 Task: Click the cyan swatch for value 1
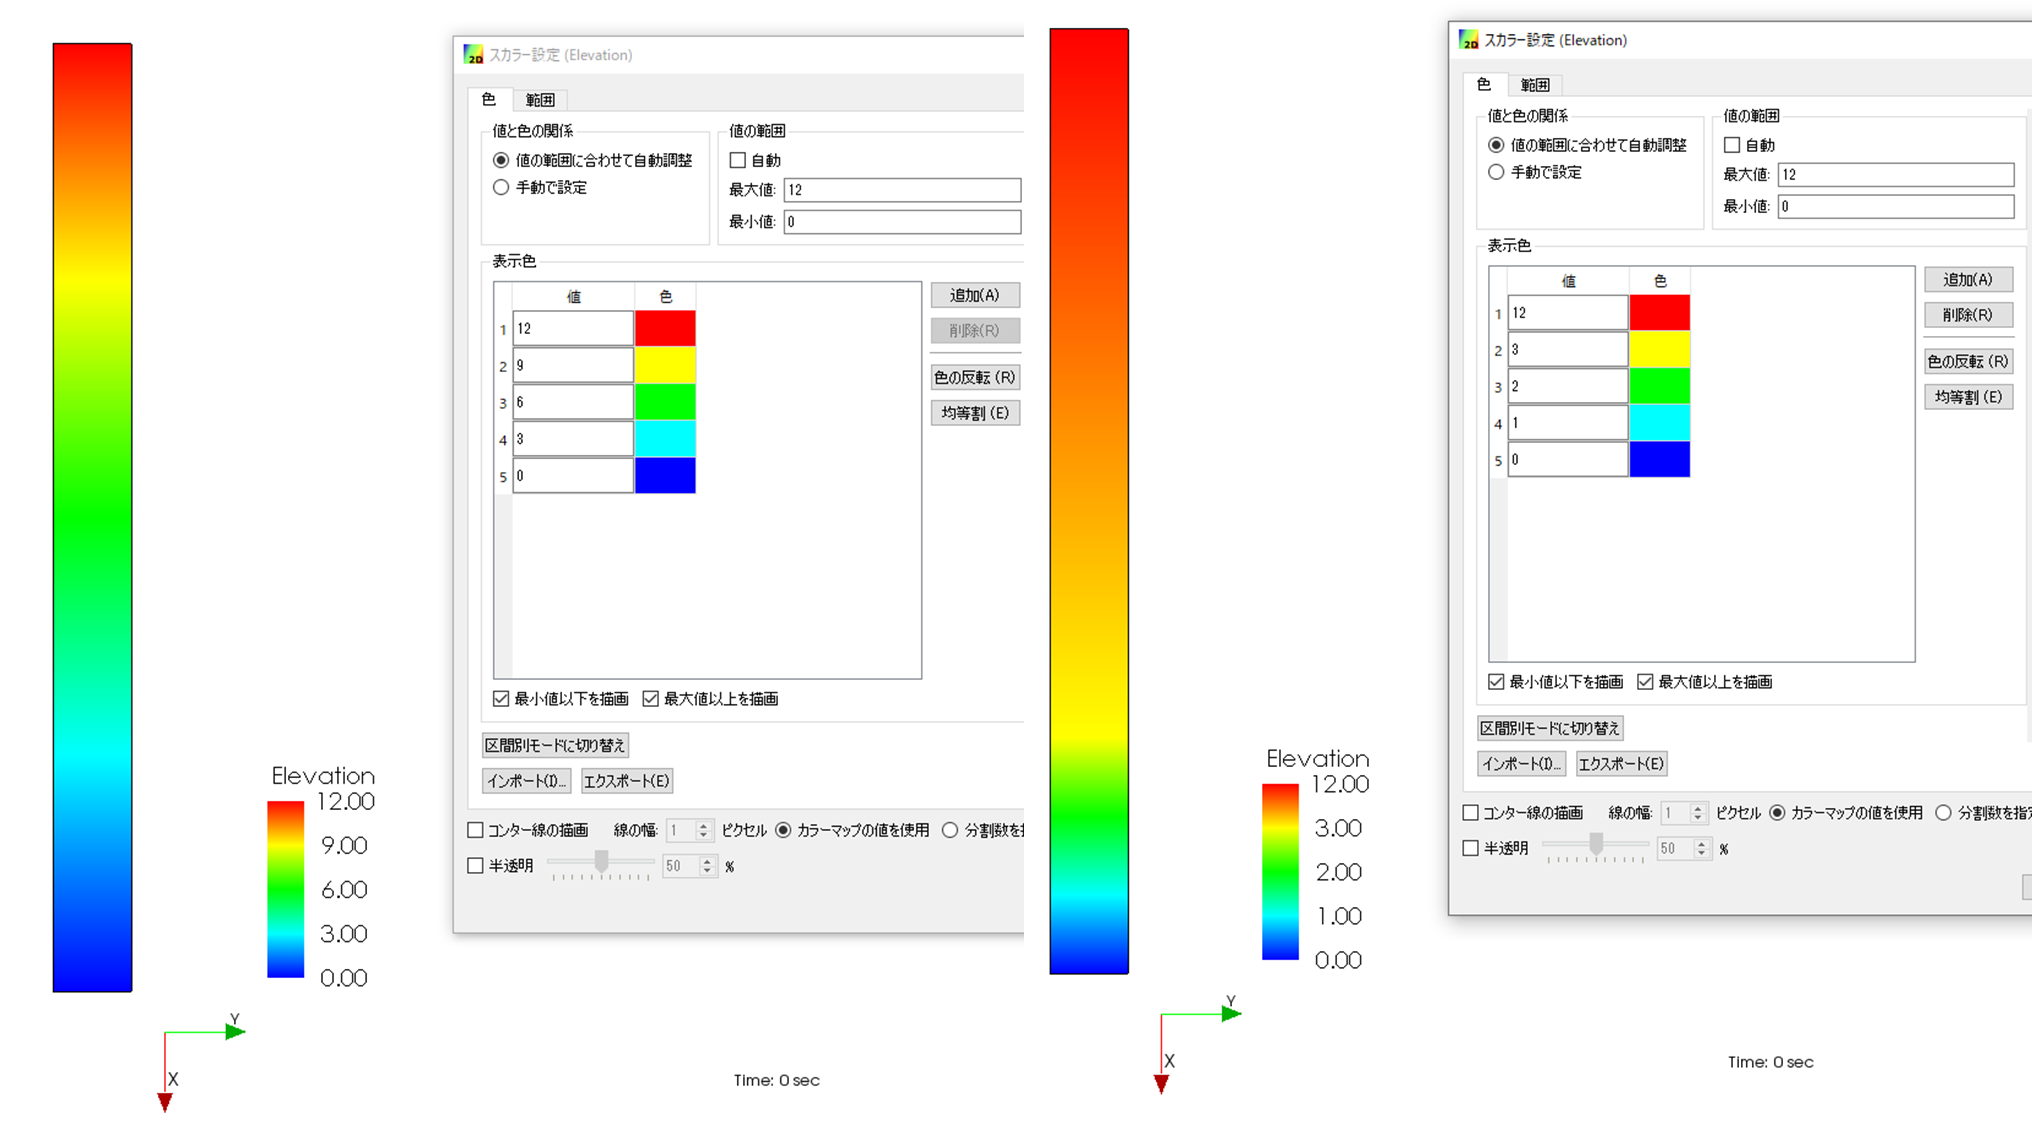click(x=1659, y=422)
